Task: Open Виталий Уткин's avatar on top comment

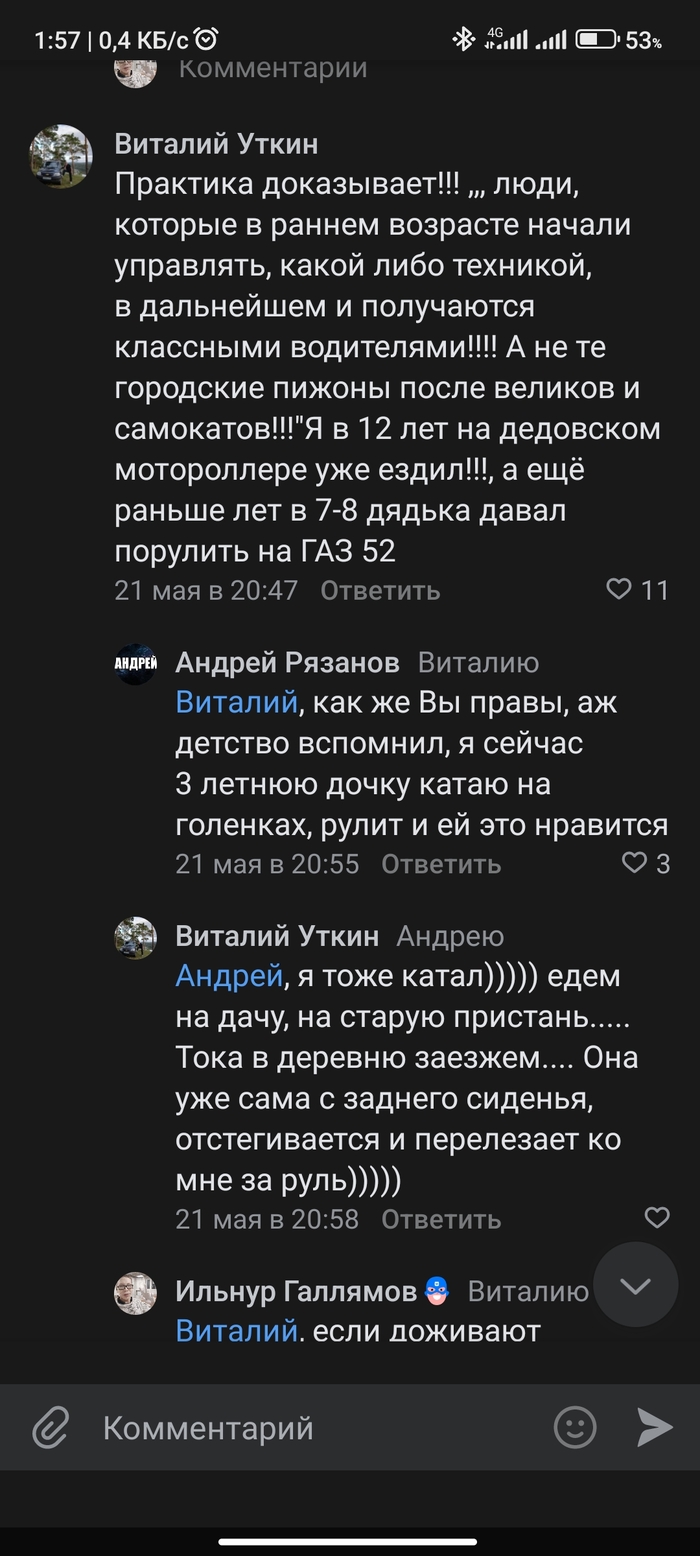Action: (61, 156)
